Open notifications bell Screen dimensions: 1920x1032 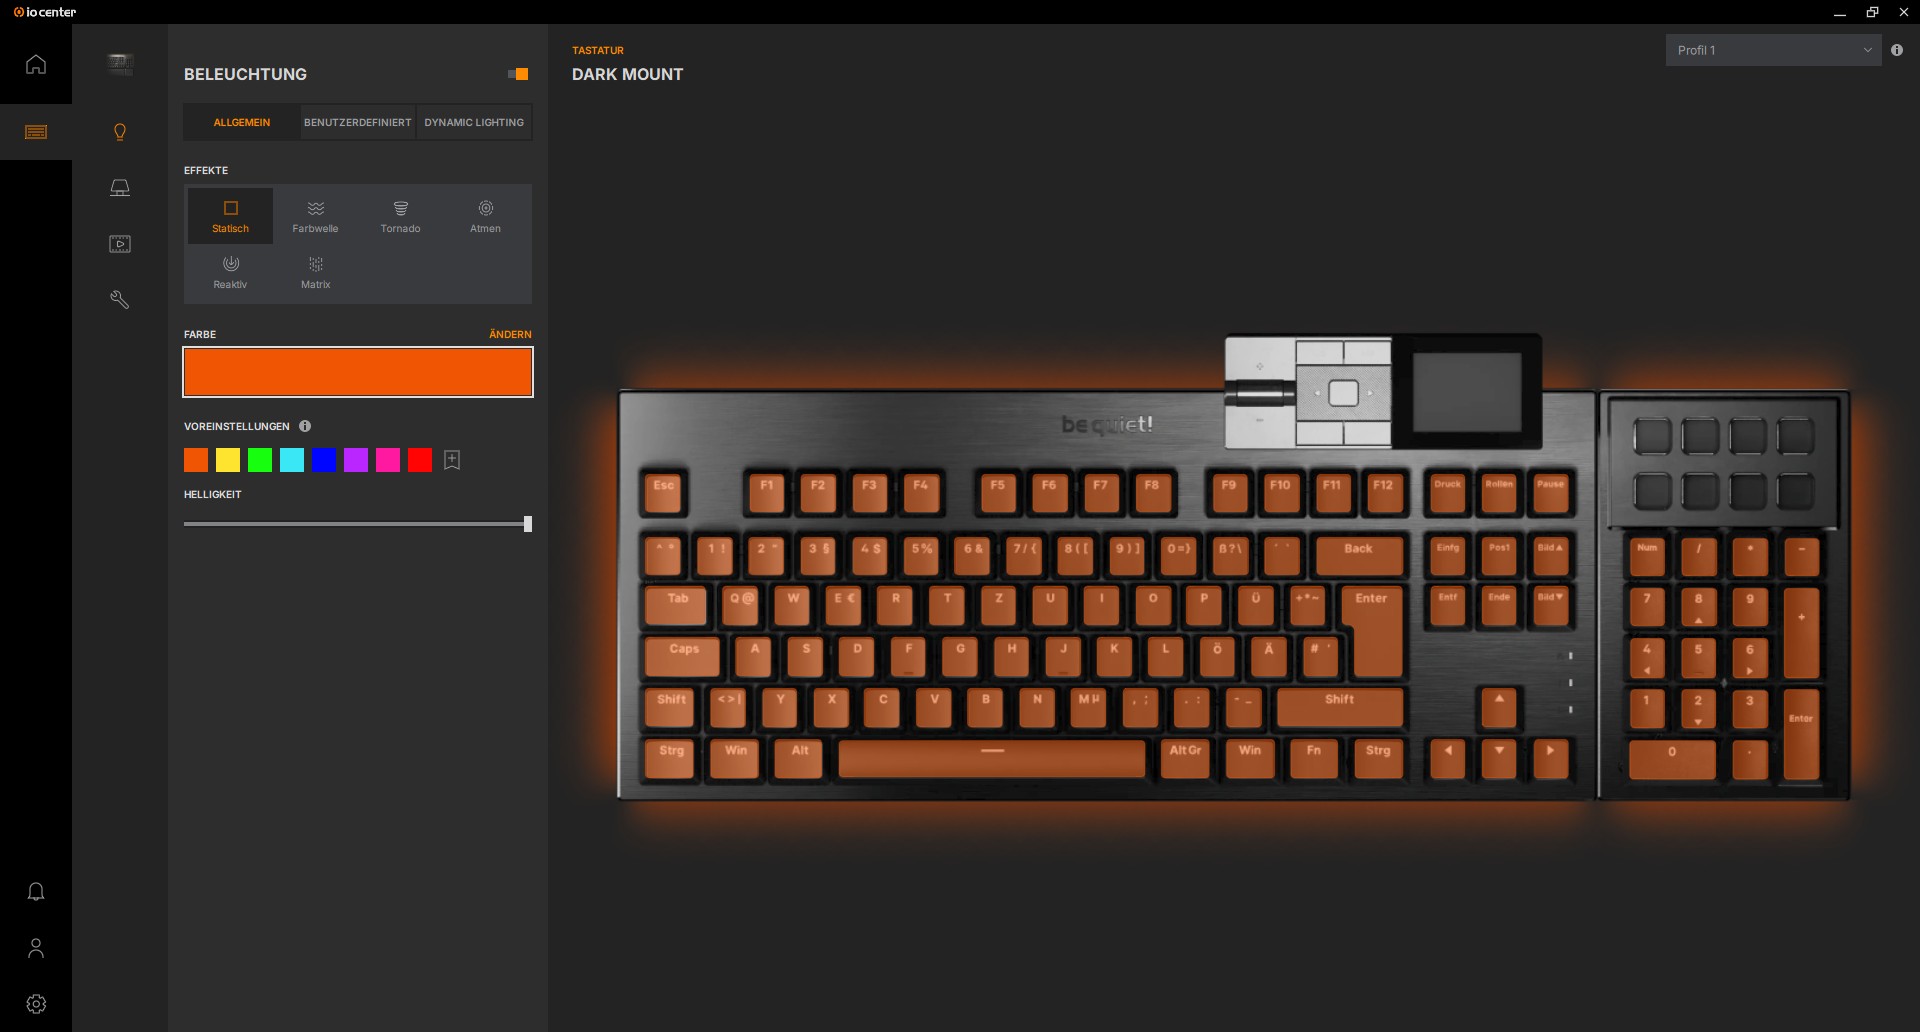tap(36, 892)
